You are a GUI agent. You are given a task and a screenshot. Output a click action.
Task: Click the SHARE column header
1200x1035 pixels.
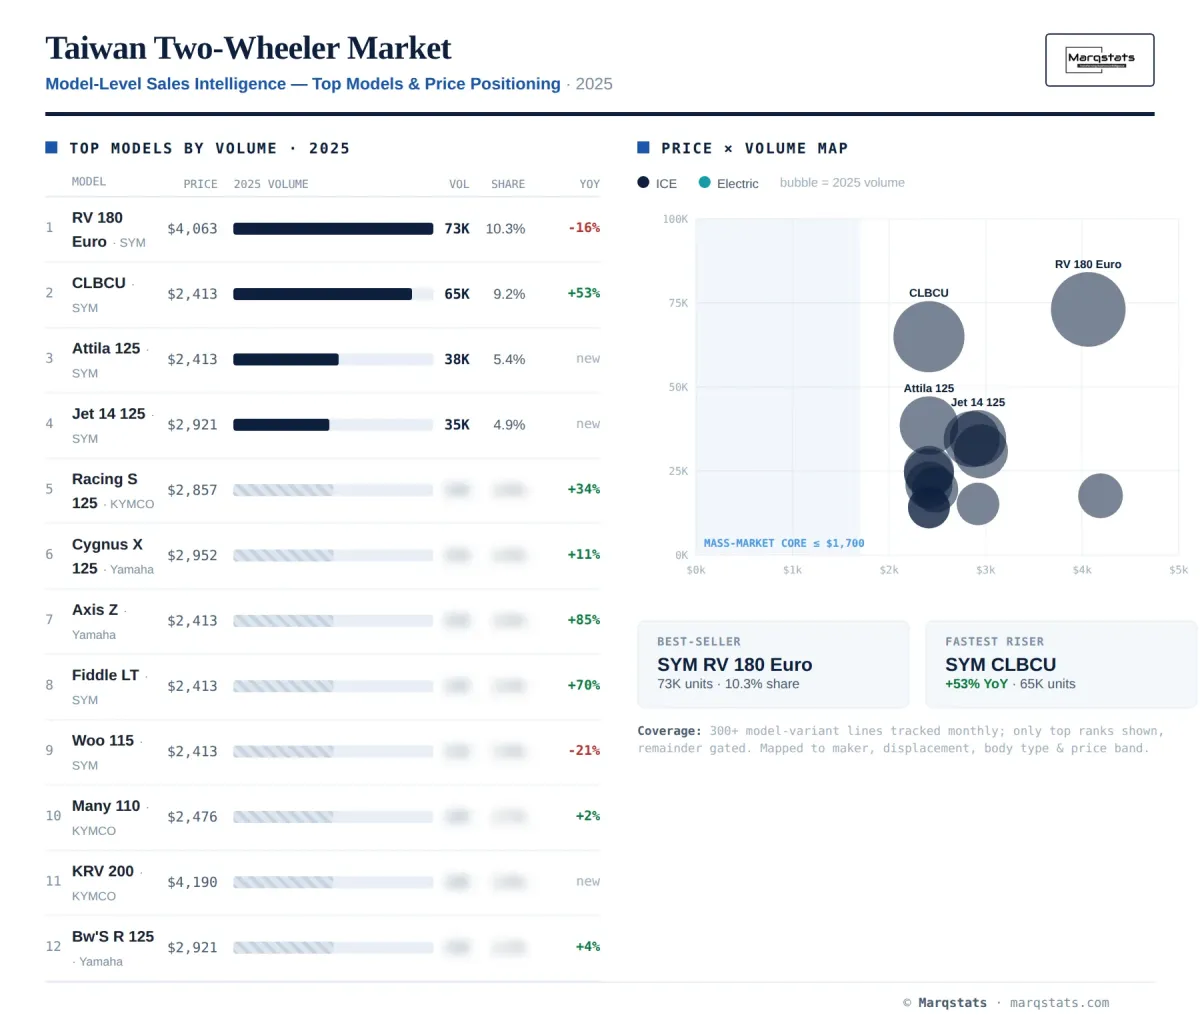coord(508,184)
